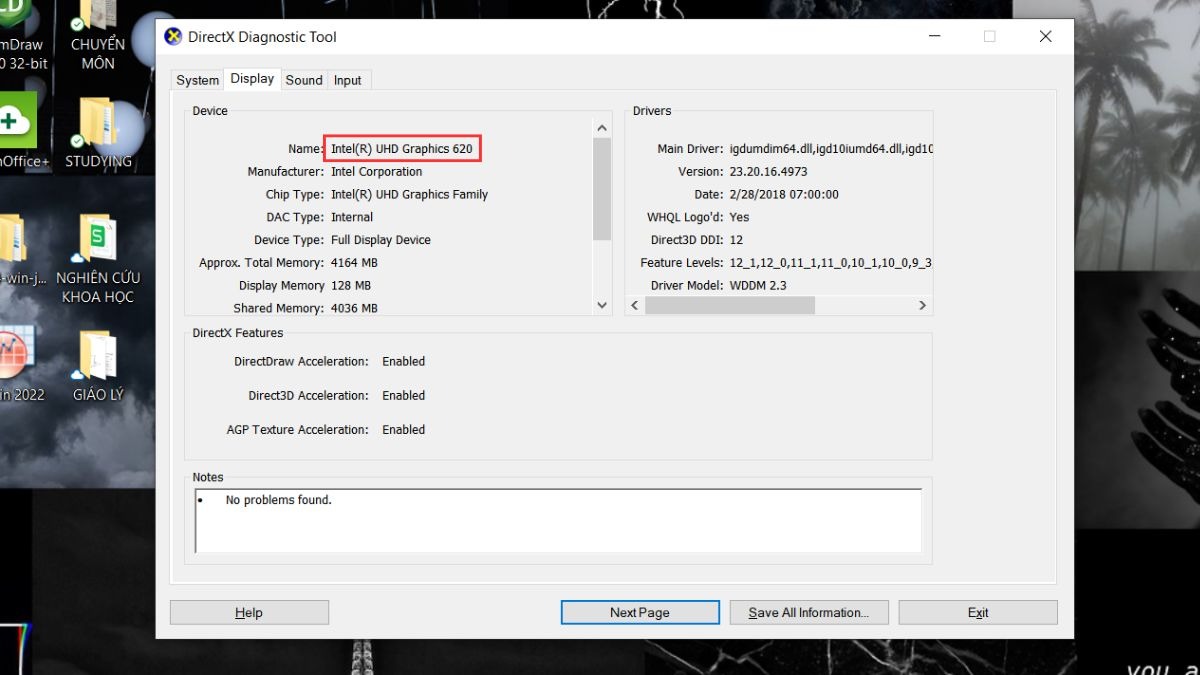Image resolution: width=1200 pixels, height=675 pixels.
Task: Click Main Driver igdumdim64.dll text
Action: (831, 148)
